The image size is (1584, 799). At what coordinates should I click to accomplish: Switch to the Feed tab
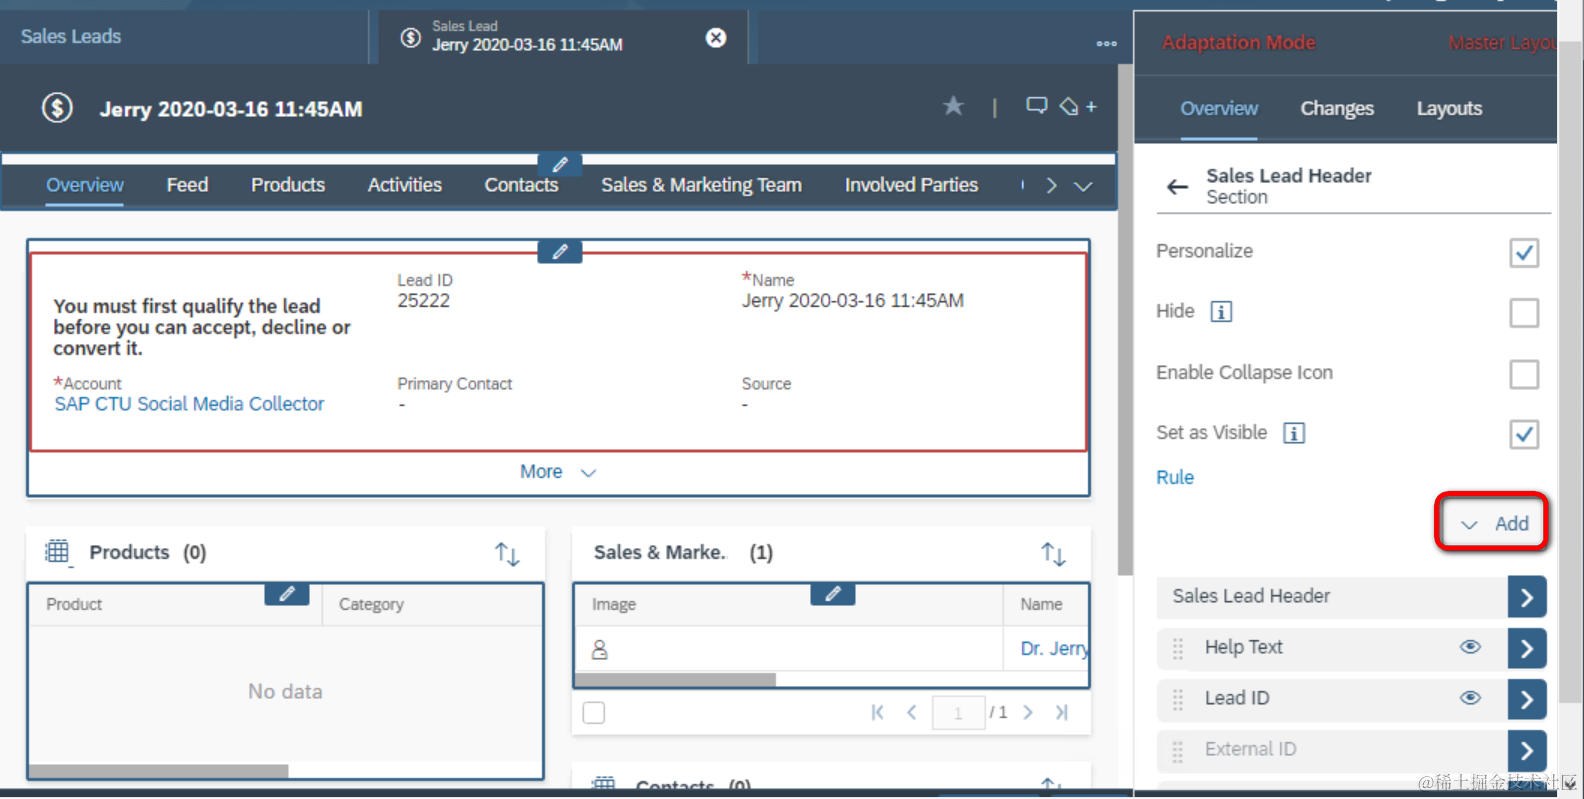point(187,185)
